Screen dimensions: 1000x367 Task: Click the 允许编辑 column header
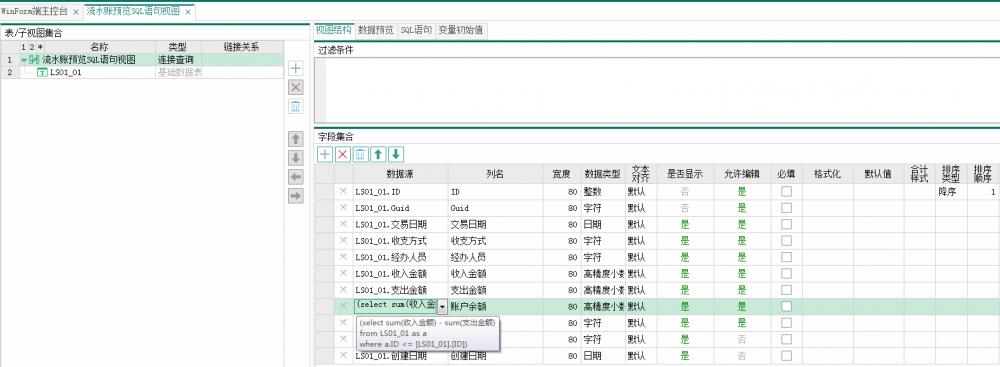click(x=742, y=174)
